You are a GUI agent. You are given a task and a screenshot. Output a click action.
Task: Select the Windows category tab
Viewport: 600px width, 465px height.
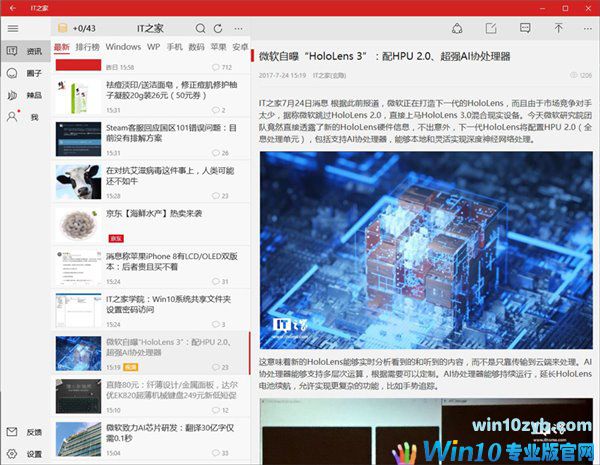click(x=123, y=47)
